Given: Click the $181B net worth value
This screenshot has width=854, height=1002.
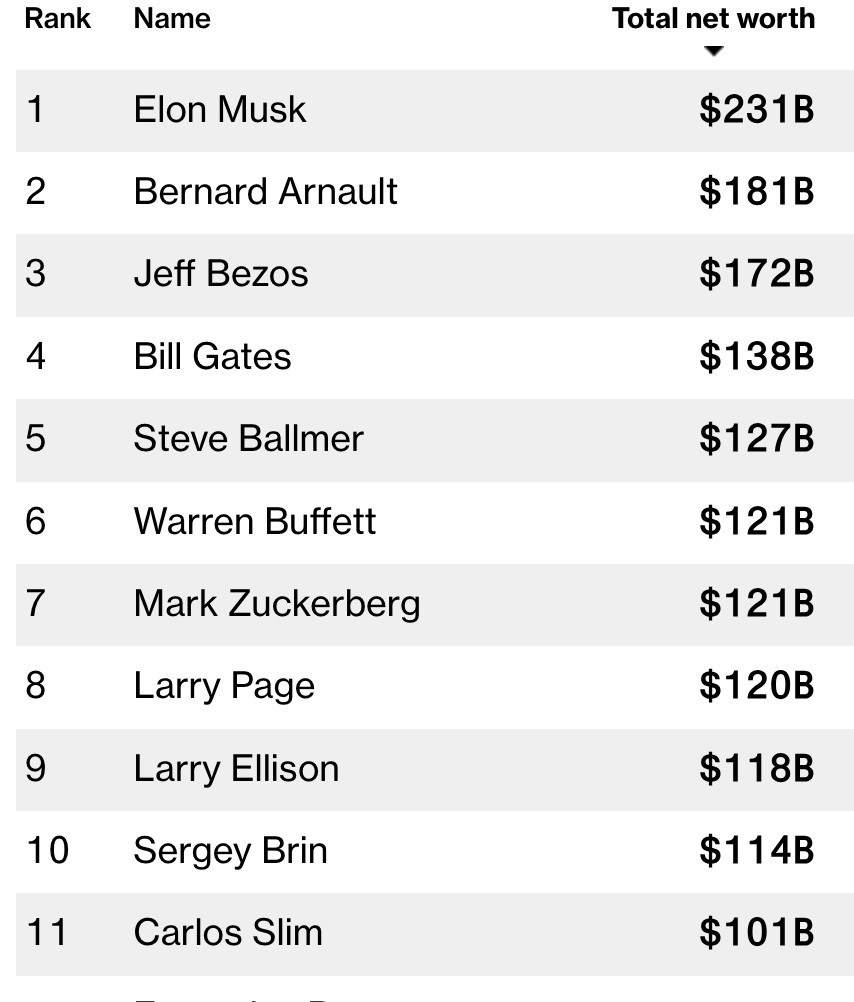Looking at the screenshot, I should pos(756,191).
